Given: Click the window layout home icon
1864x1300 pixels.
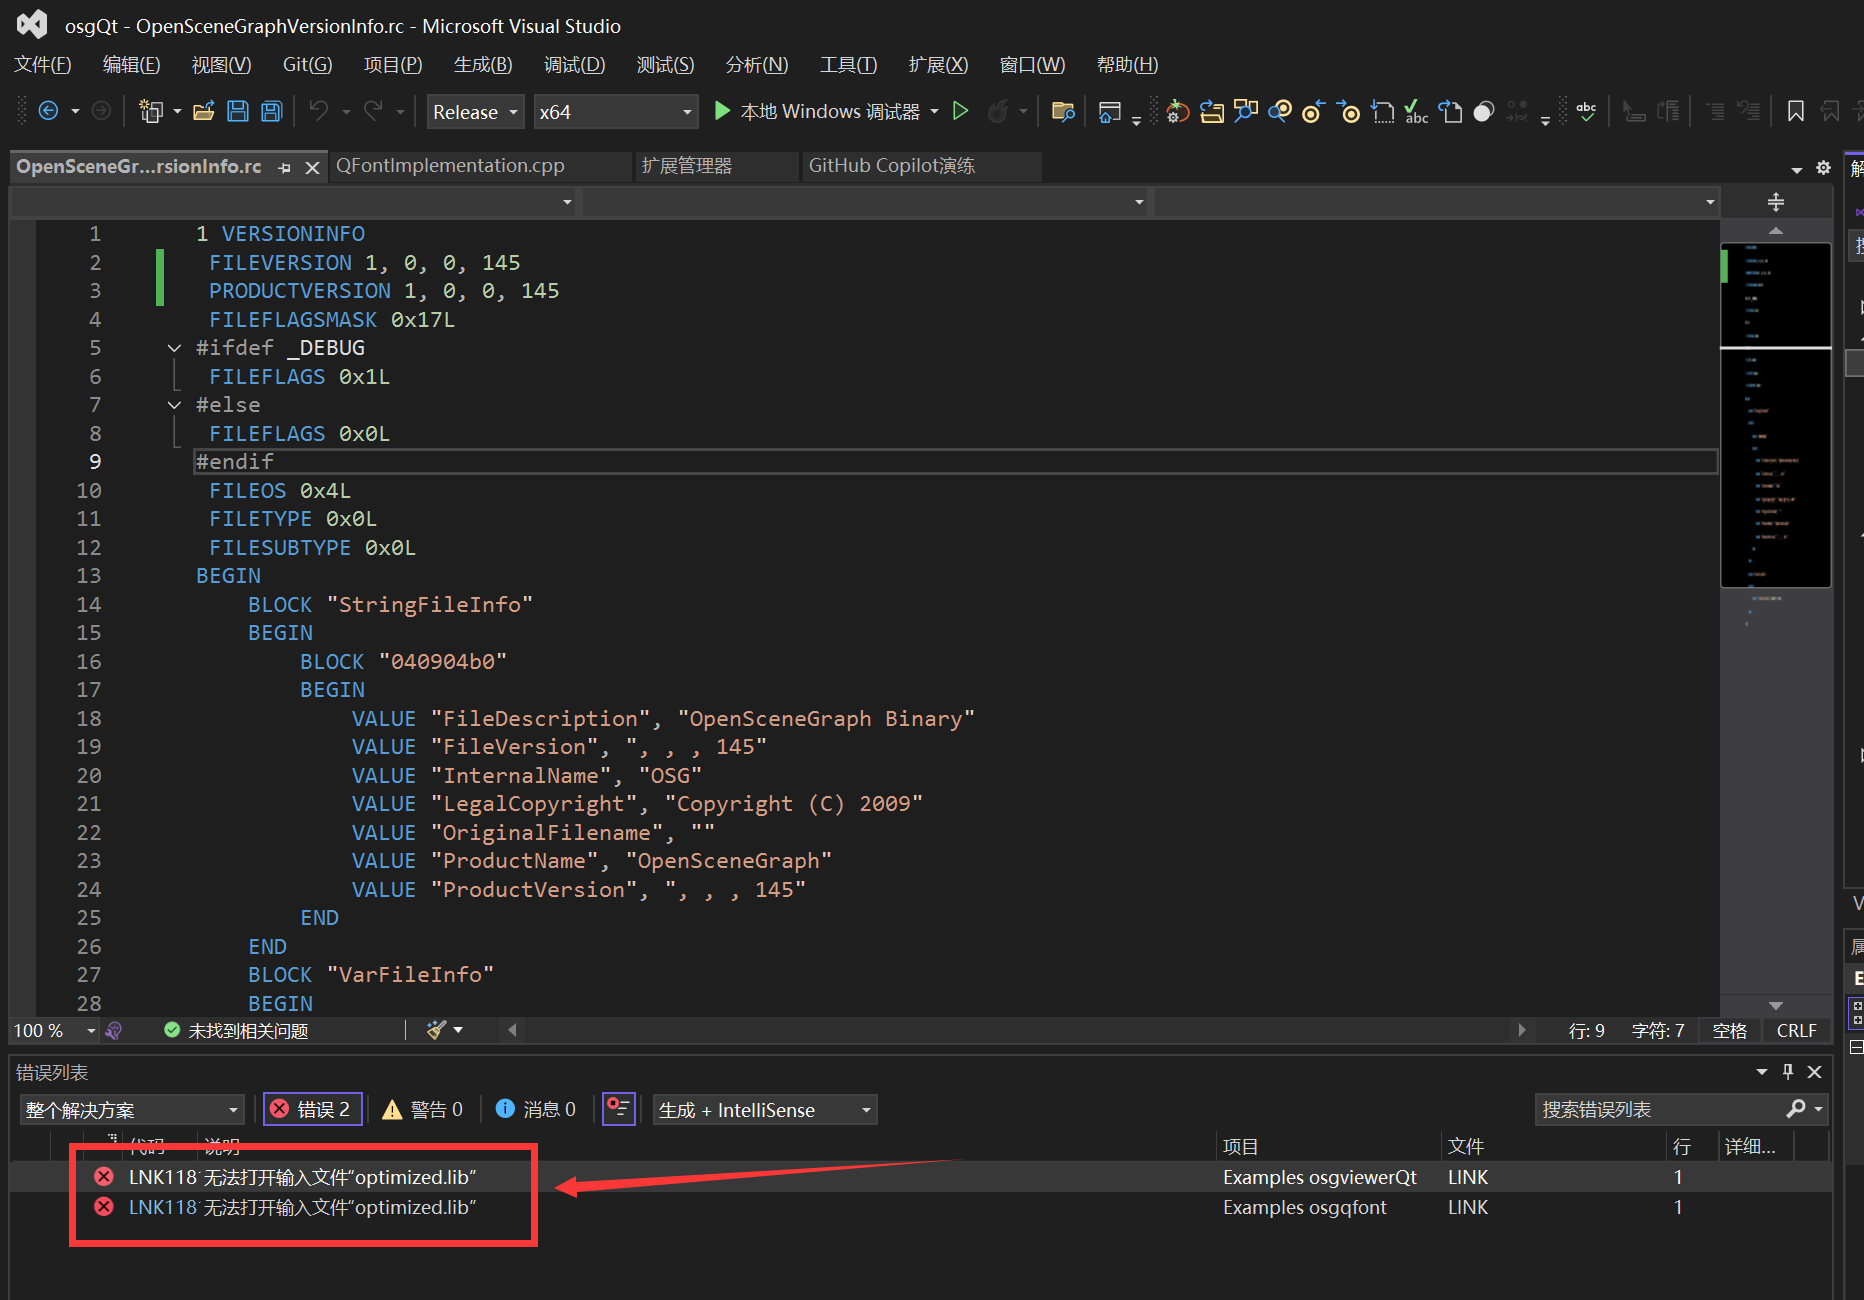Looking at the screenshot, I should [x=1109, y=111].
